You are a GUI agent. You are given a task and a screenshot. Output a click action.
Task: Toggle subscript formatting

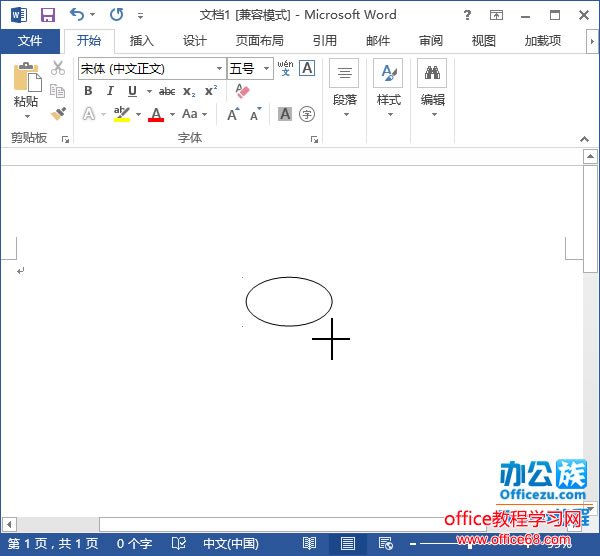189,91
